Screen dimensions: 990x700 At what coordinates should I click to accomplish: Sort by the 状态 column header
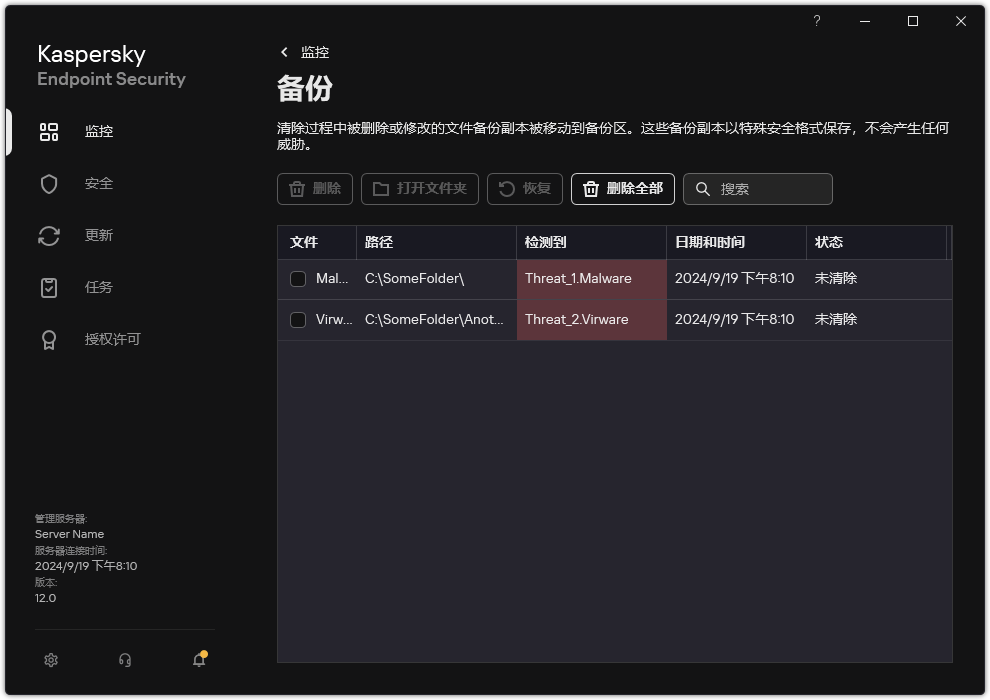click(828, 242)
